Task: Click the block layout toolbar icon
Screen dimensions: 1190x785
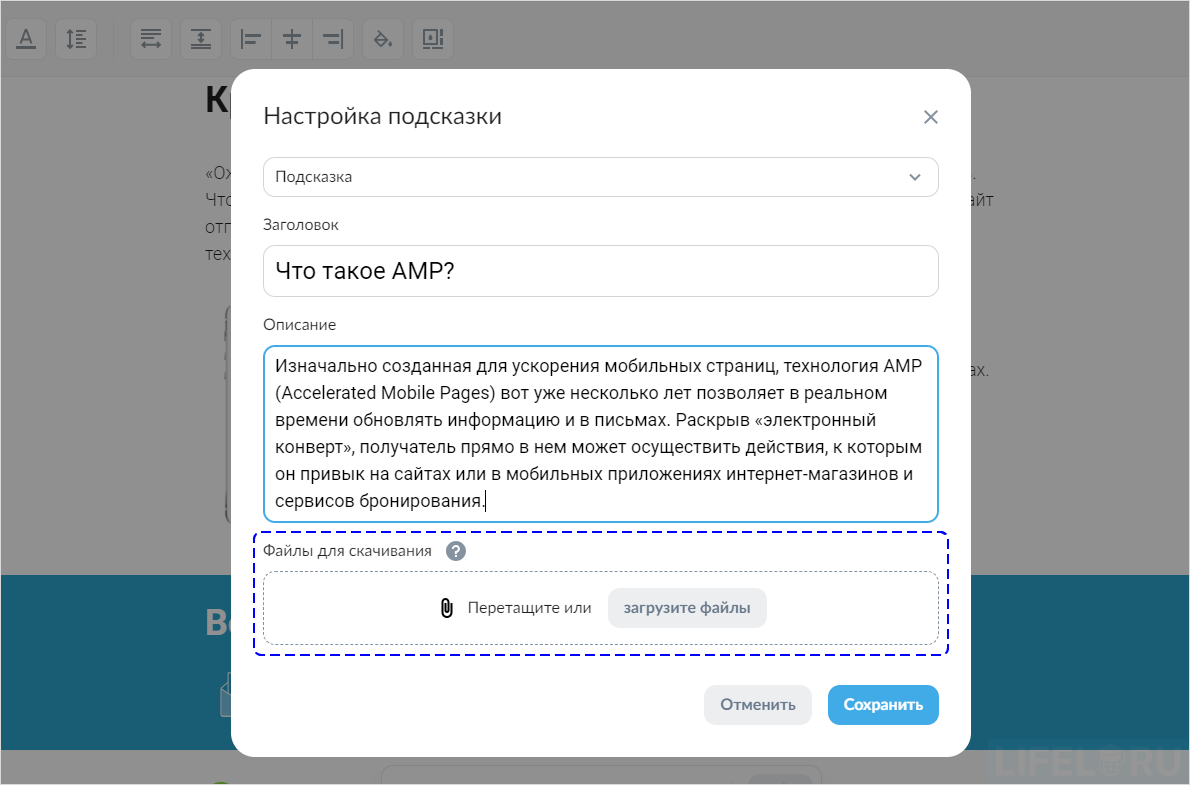Action: (x=433, y=39)
